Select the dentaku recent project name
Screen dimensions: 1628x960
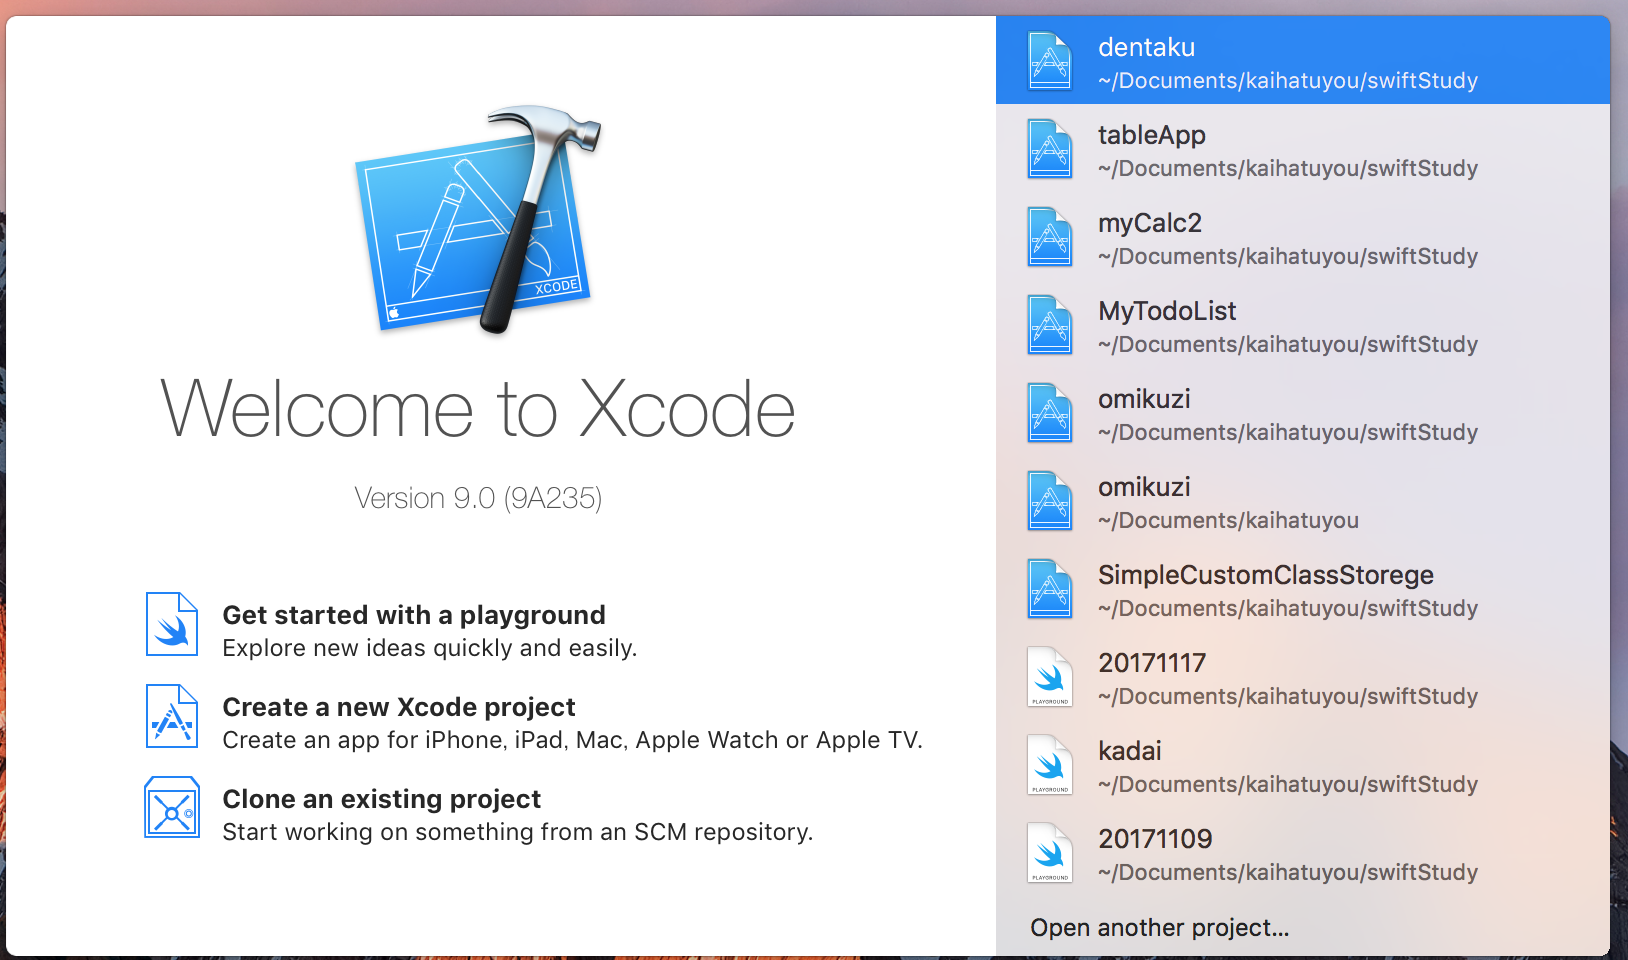[1146, 47]
